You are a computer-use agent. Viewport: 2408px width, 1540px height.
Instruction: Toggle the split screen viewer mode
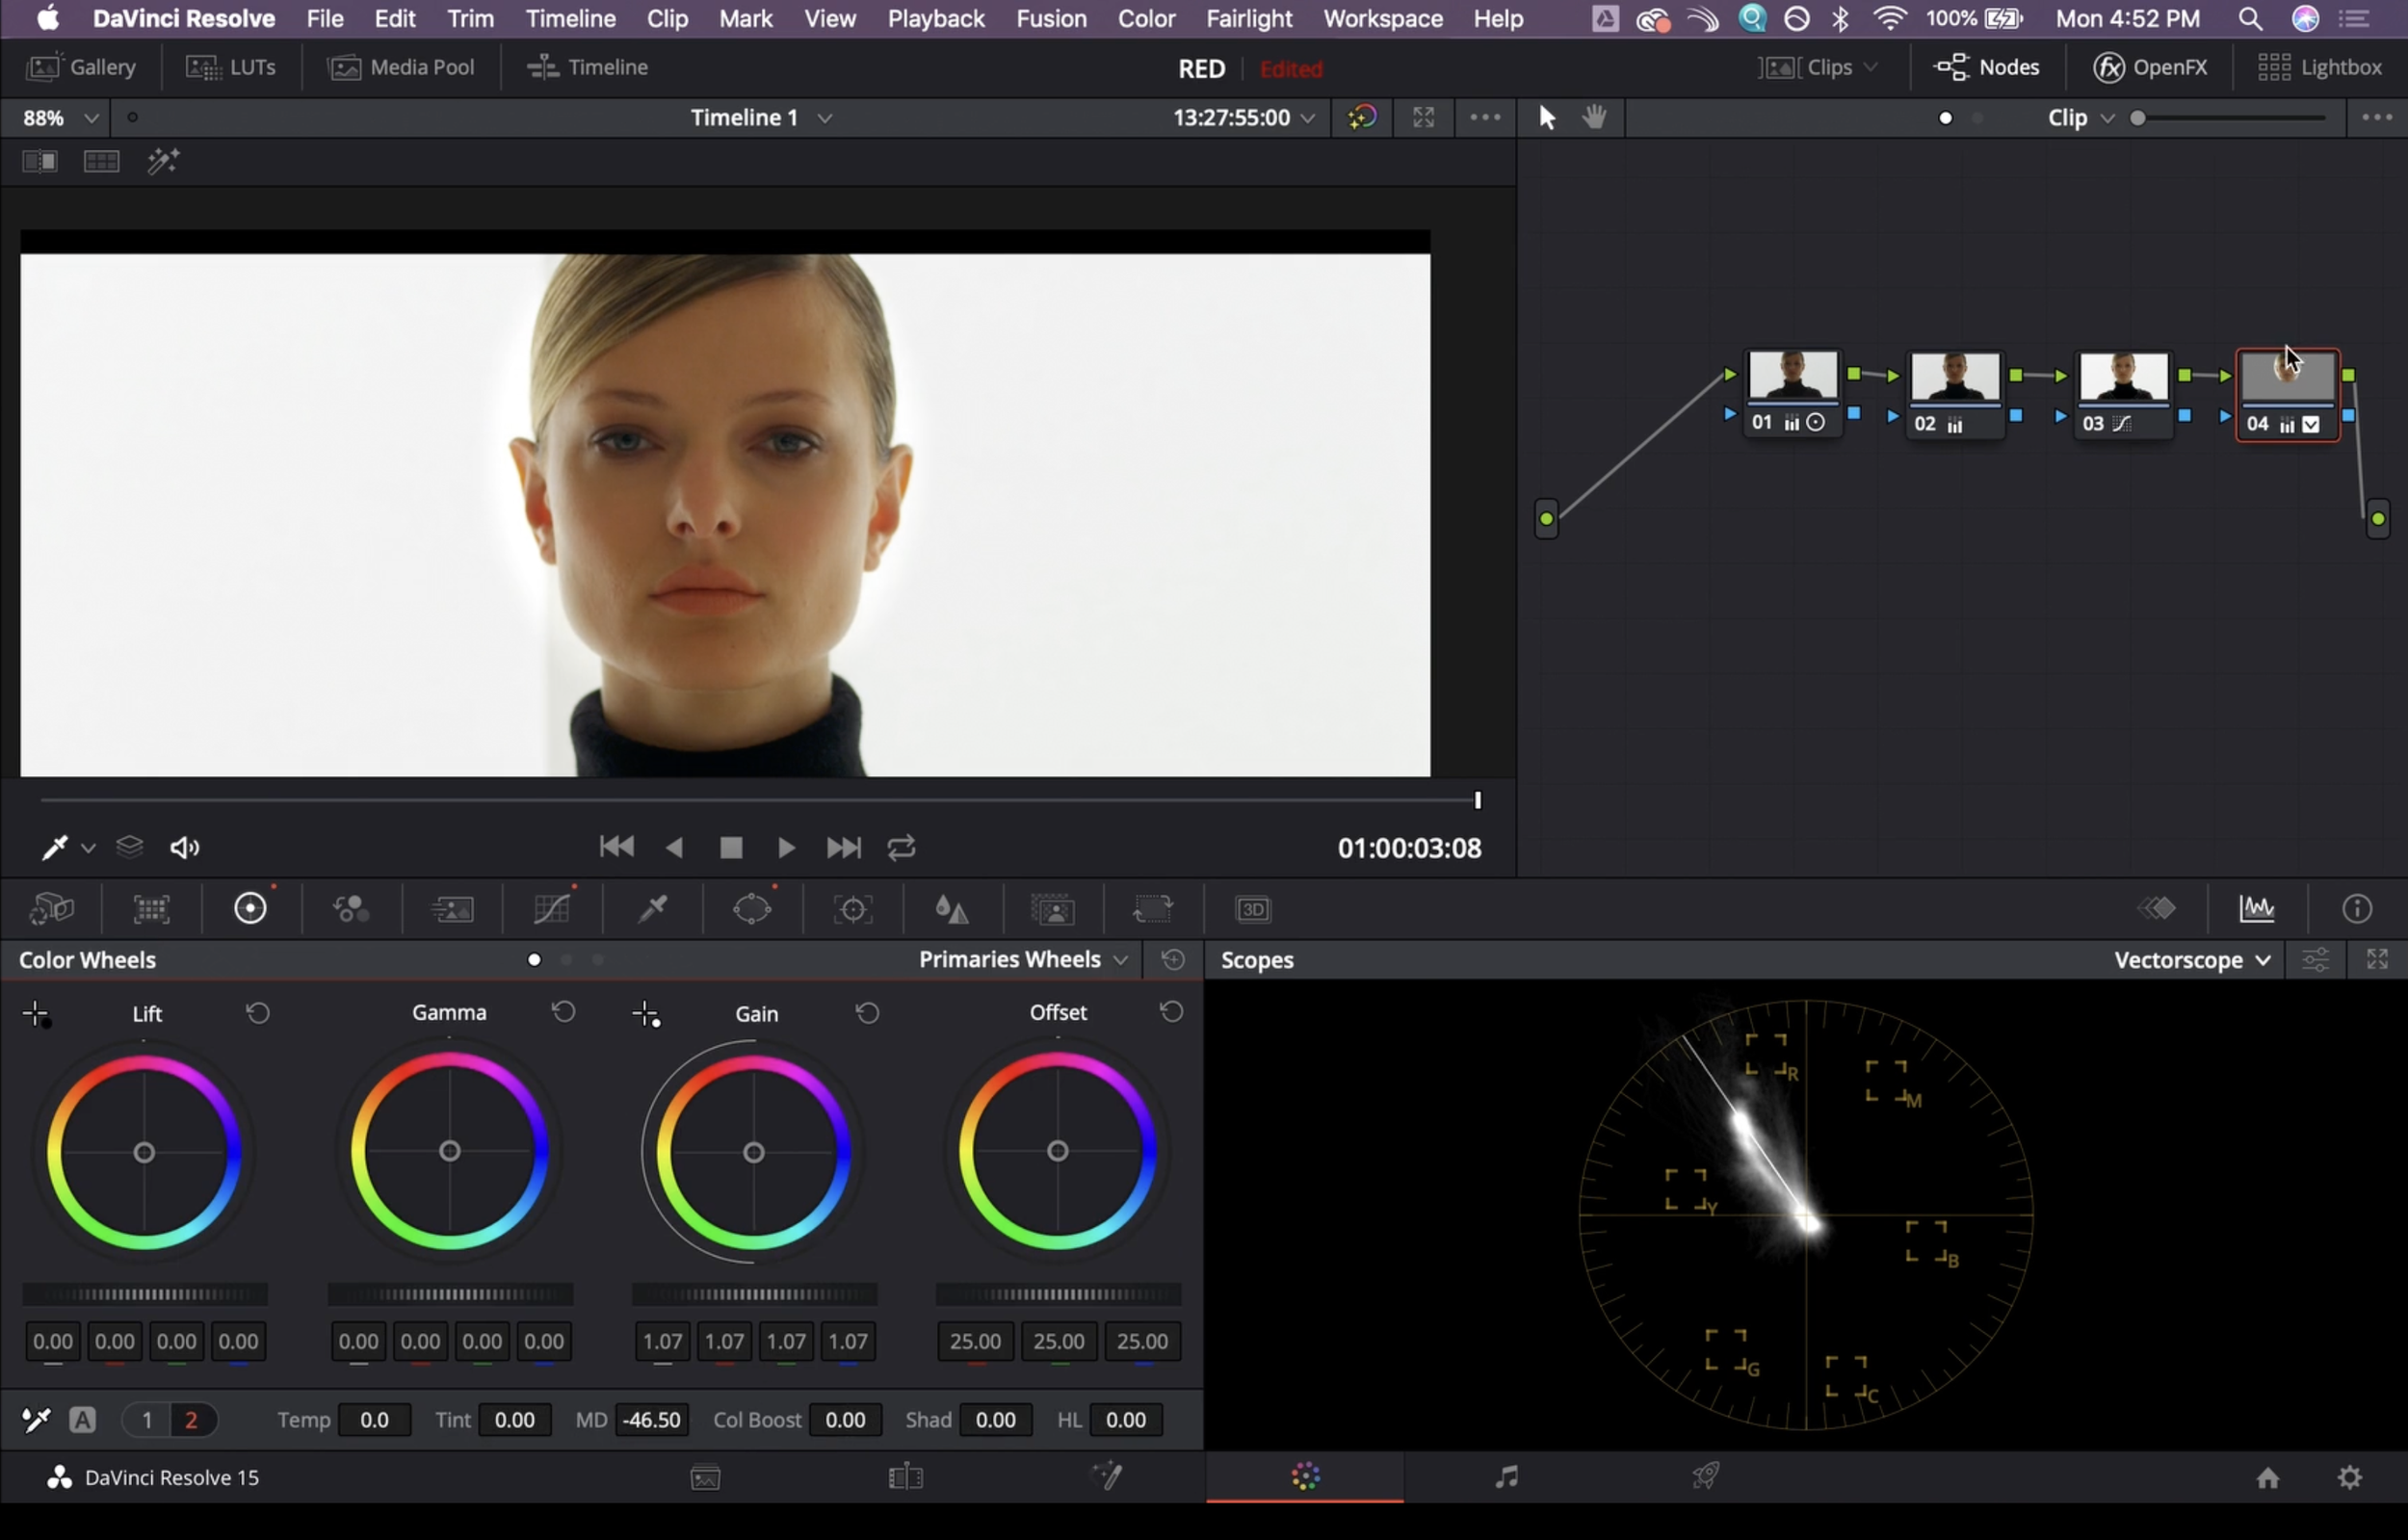coord(101,161)
